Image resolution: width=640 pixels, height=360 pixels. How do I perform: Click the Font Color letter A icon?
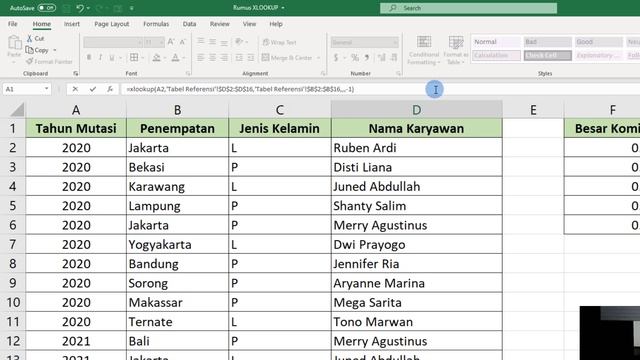176,58
